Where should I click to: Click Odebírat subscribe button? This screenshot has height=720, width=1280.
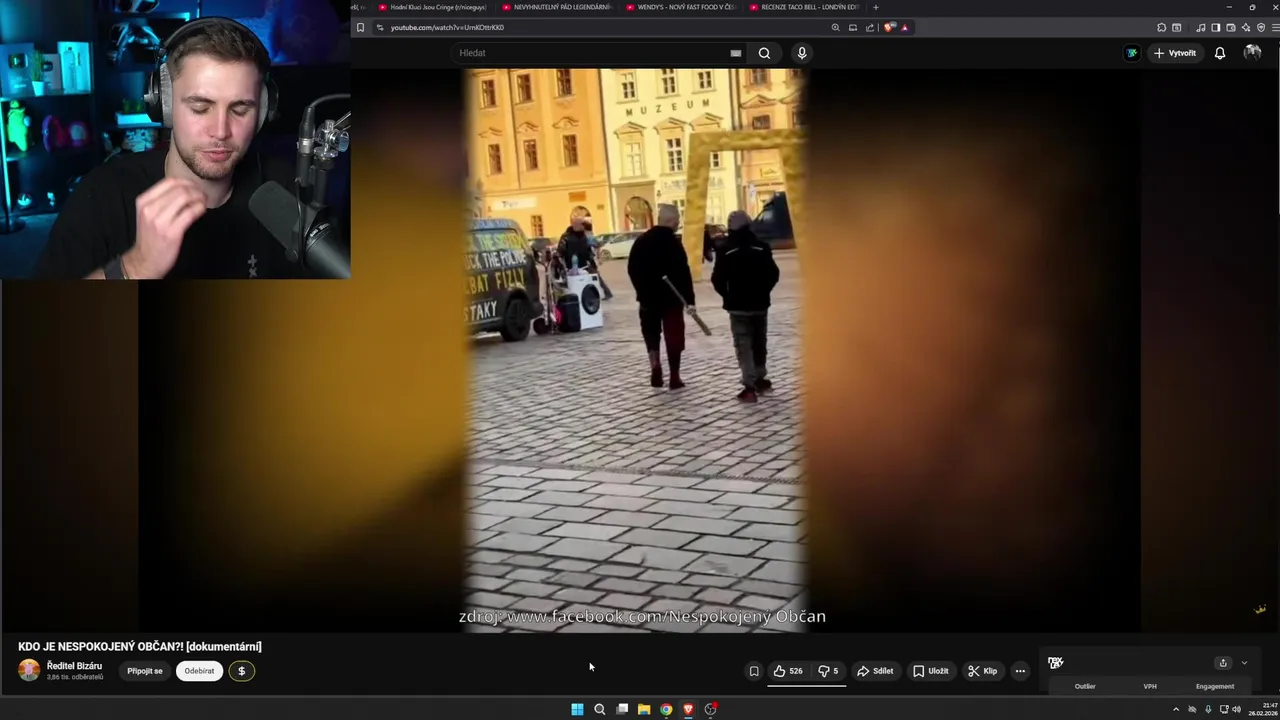[199, 671]
